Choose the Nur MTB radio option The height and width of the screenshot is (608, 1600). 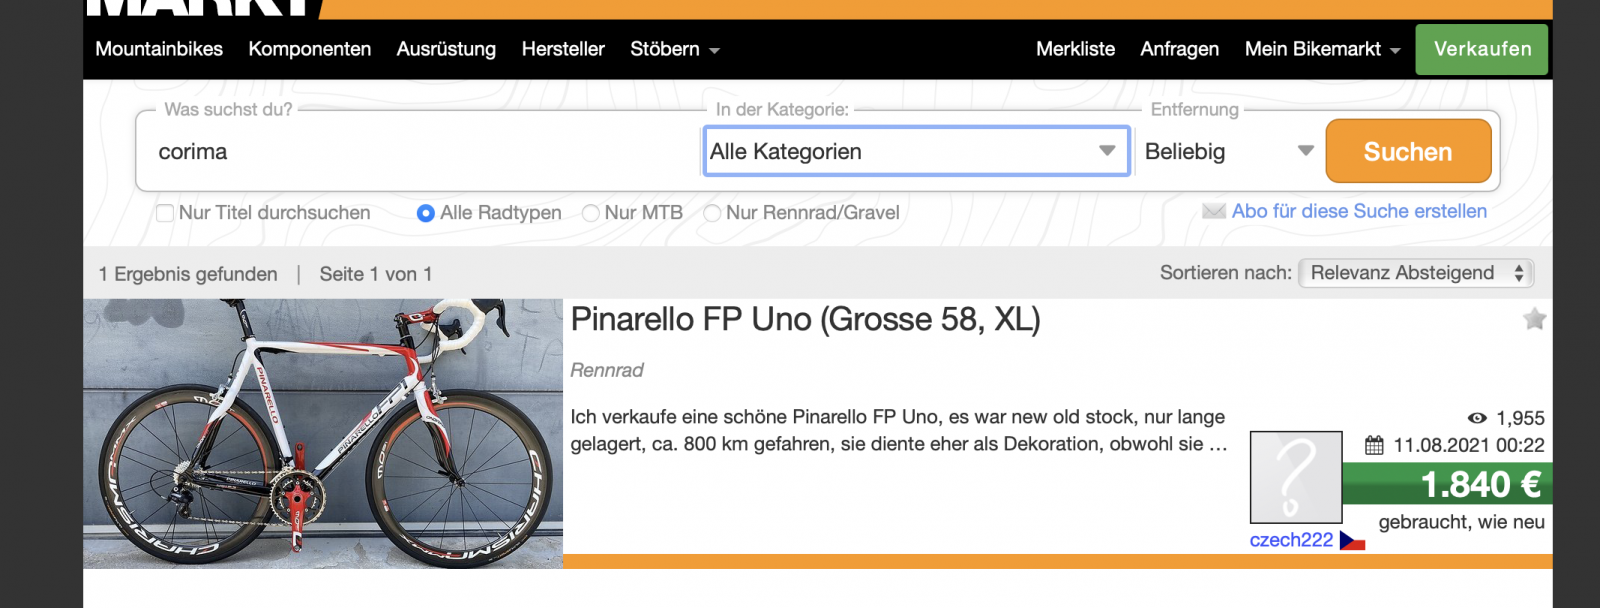pos(591,213)
